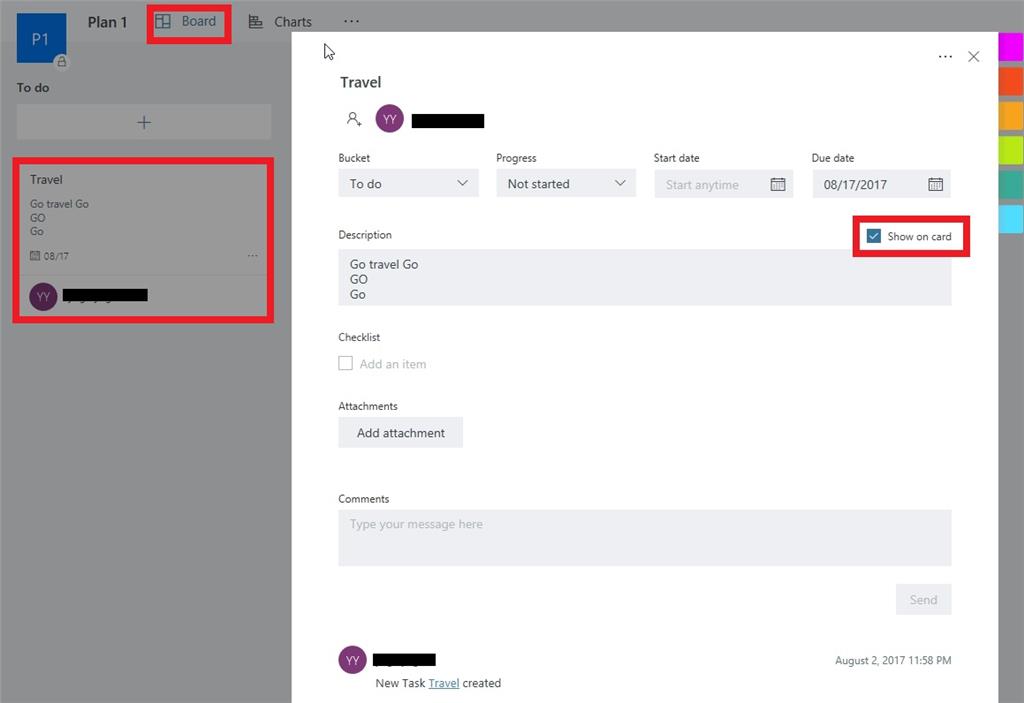Switch to the Board view
Screen dimensions: 1024x703
point(185,22)
